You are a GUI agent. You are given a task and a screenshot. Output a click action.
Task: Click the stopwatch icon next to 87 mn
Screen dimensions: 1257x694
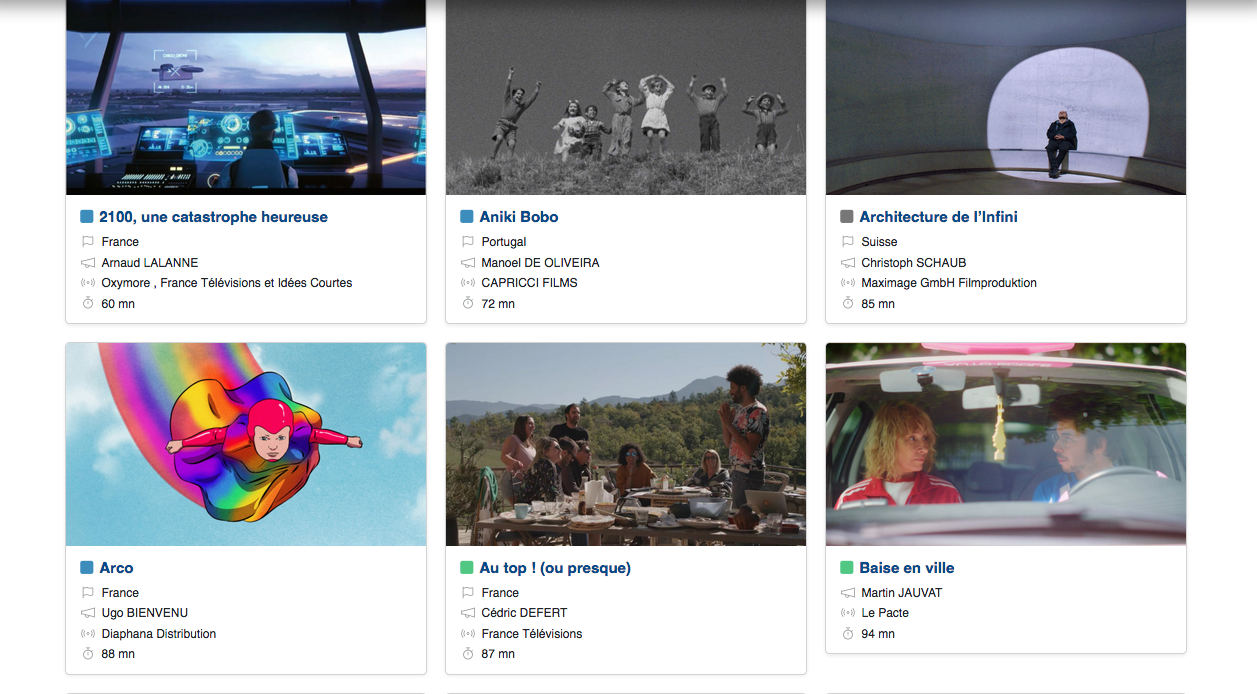coord(467,654)
